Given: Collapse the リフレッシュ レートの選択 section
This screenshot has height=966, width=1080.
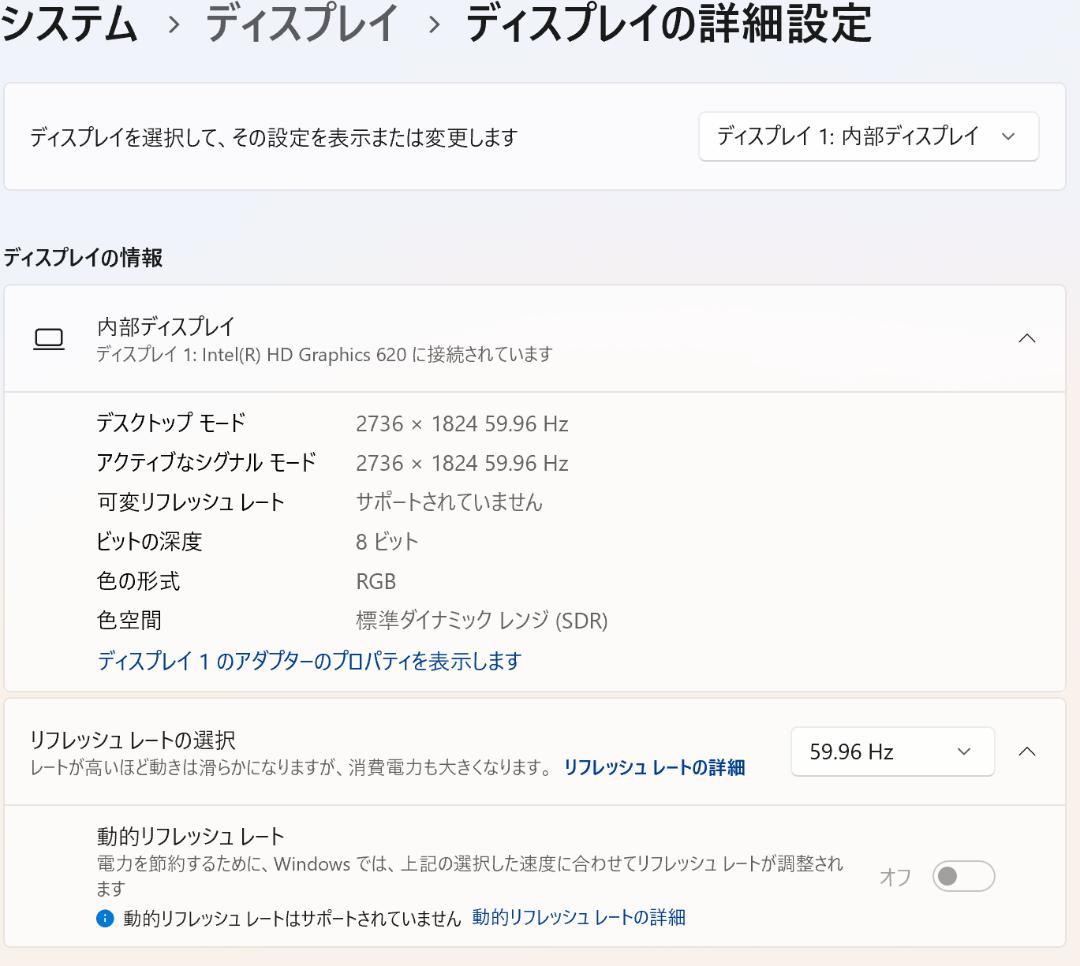Looking at the screenshot, I should click(1028, 751).
